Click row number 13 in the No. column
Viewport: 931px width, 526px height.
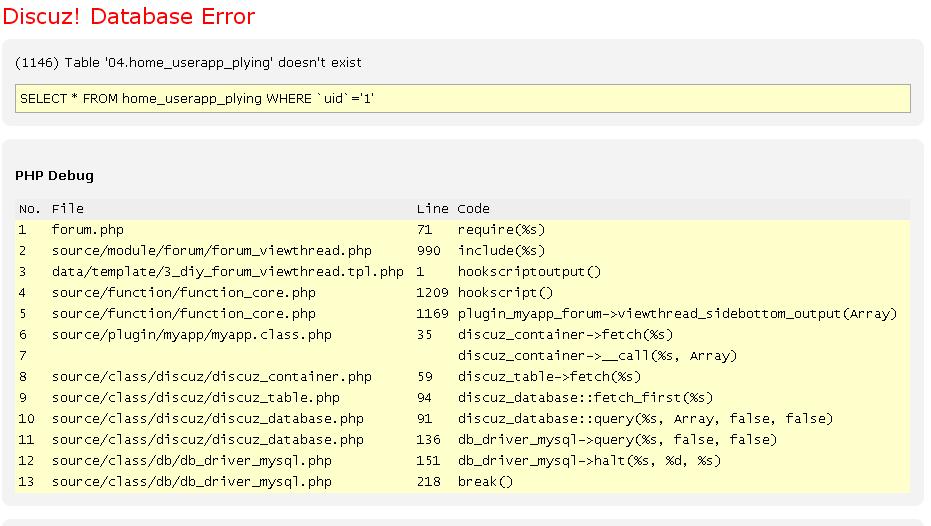pos(26,481)
